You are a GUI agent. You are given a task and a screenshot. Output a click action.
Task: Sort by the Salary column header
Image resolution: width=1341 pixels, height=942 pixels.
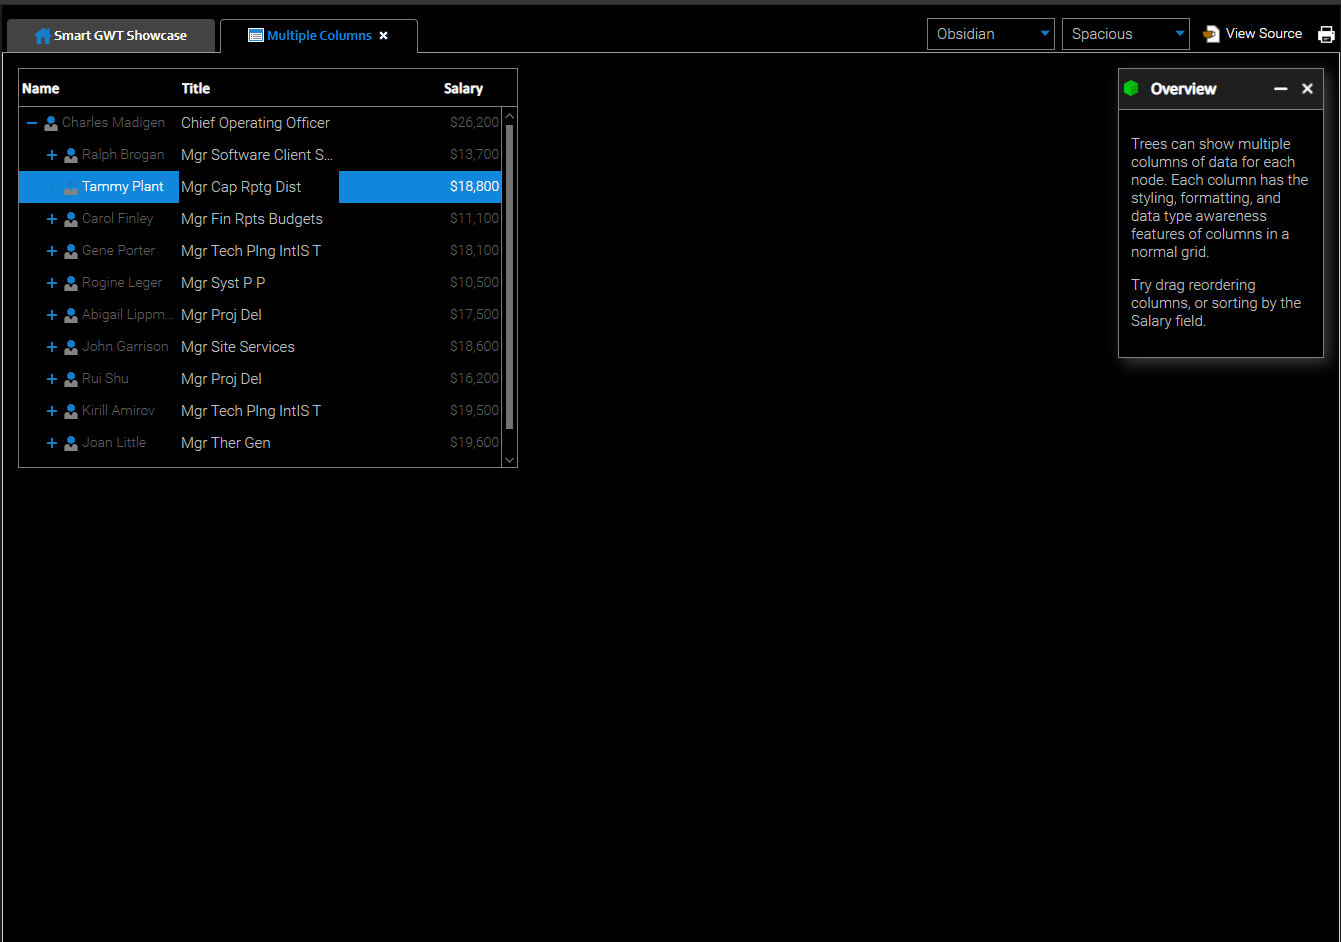tap(463, 88)
